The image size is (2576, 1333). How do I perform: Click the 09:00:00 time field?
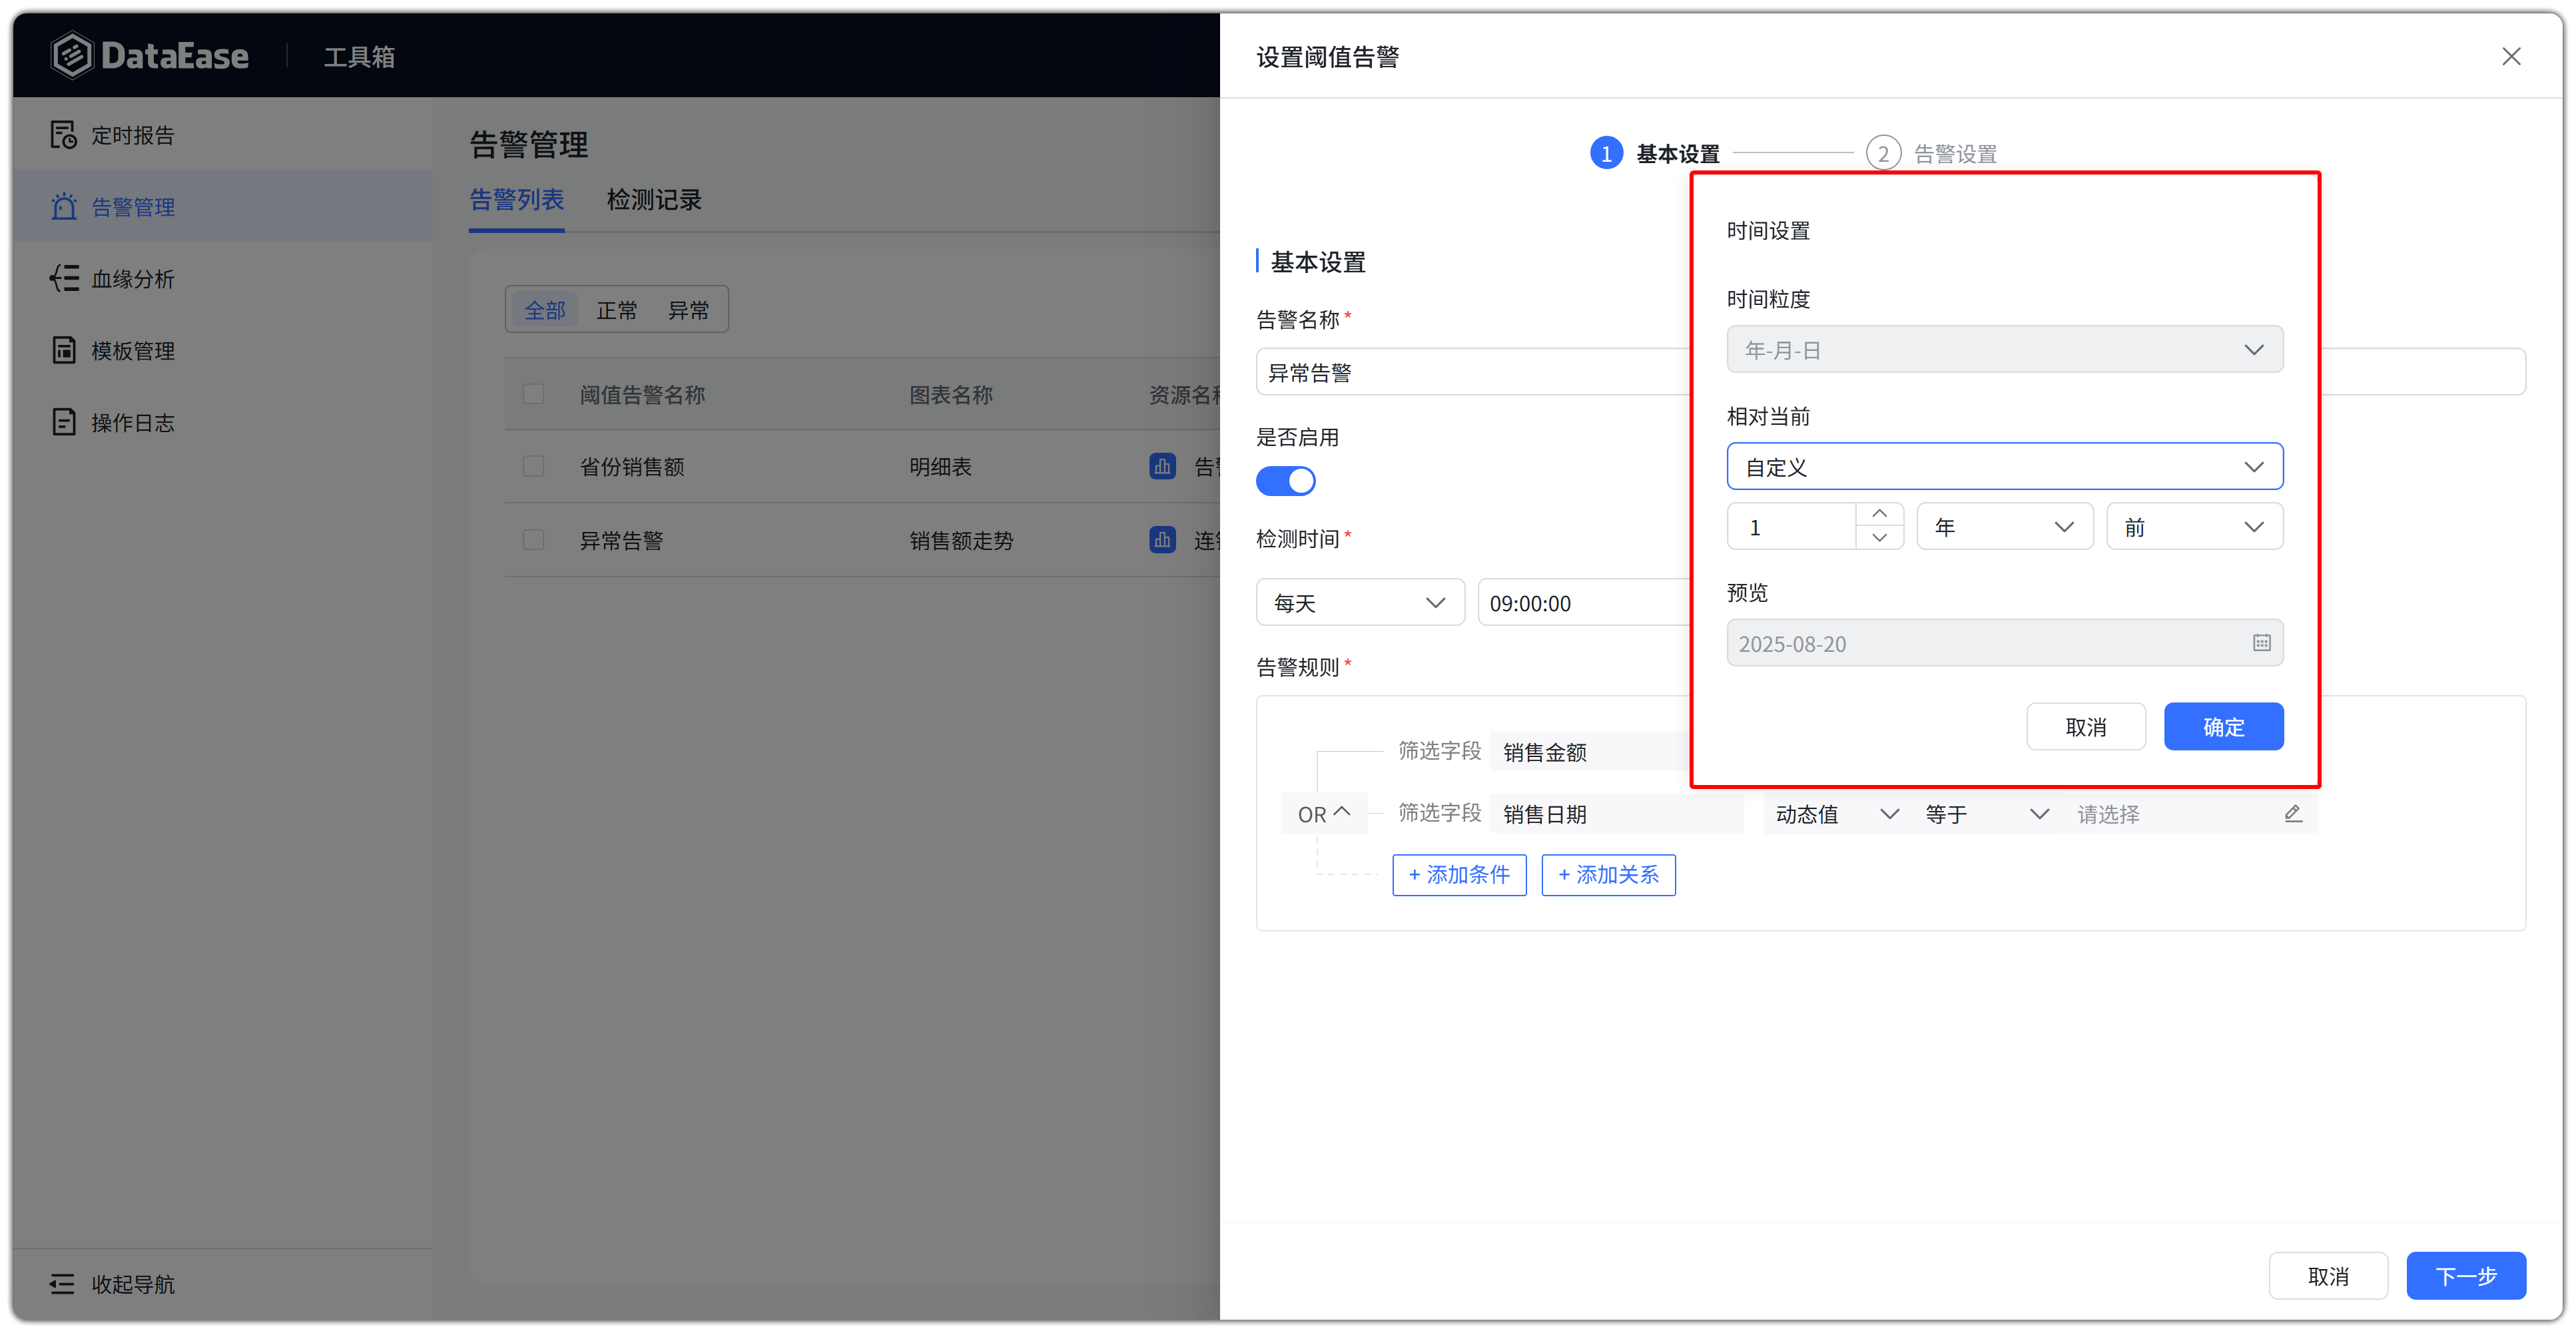(x=1583, y=603)
